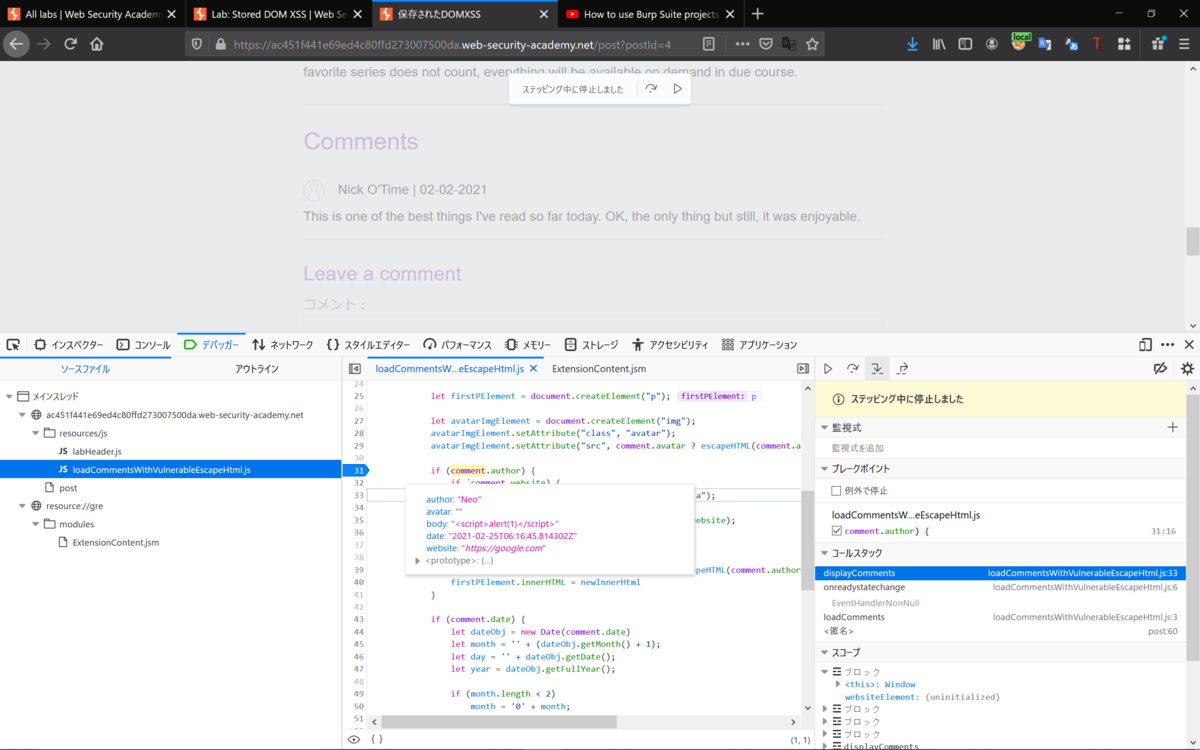
Task: Step over using the debugger toolbar icon
Action: point(852,369)
